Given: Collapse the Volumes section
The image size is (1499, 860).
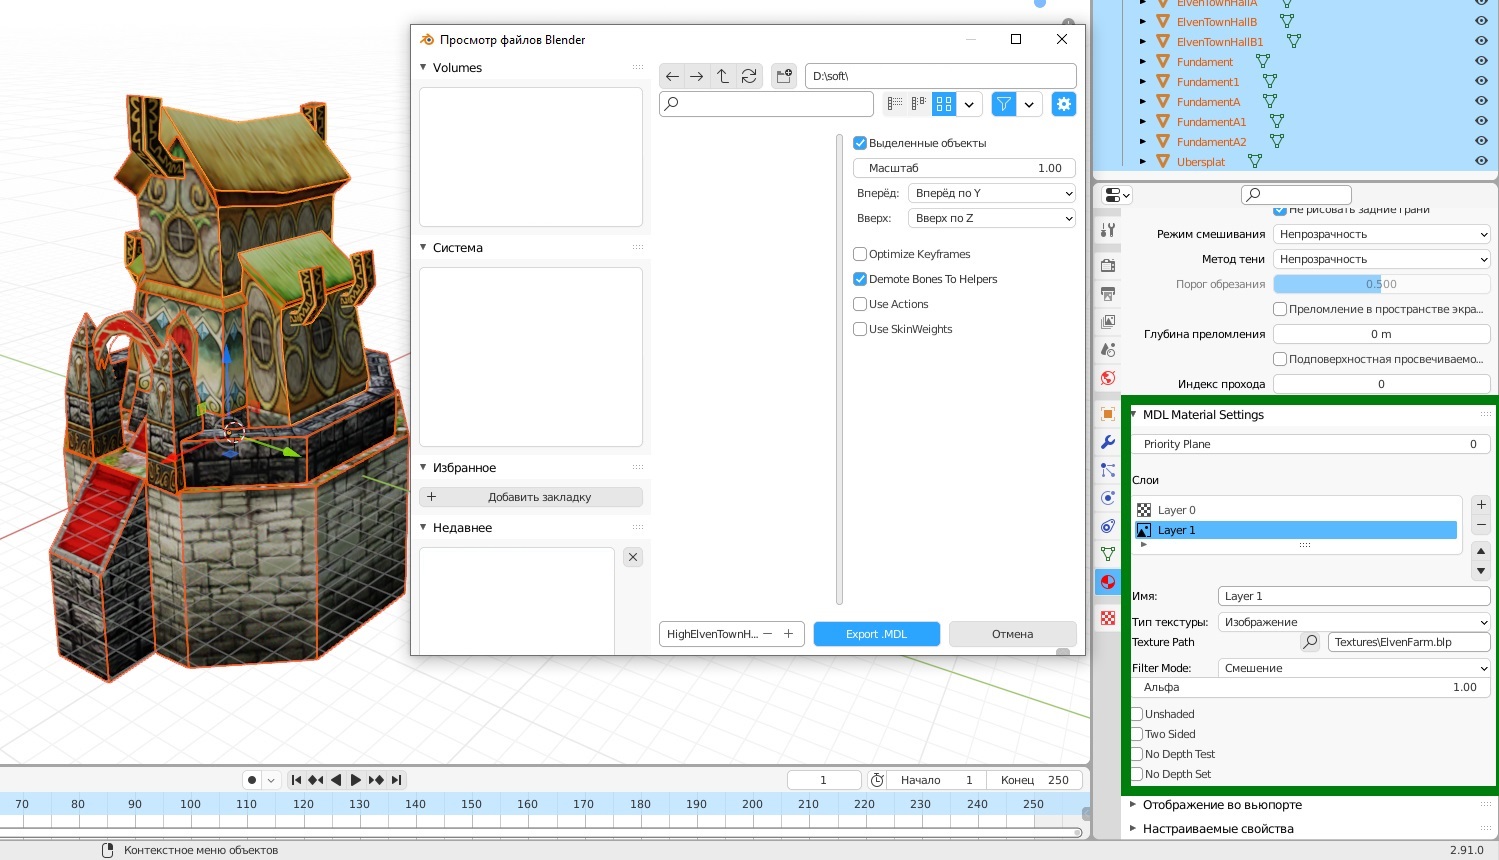Looking at the screenshot, I should (x=423, y=68).
